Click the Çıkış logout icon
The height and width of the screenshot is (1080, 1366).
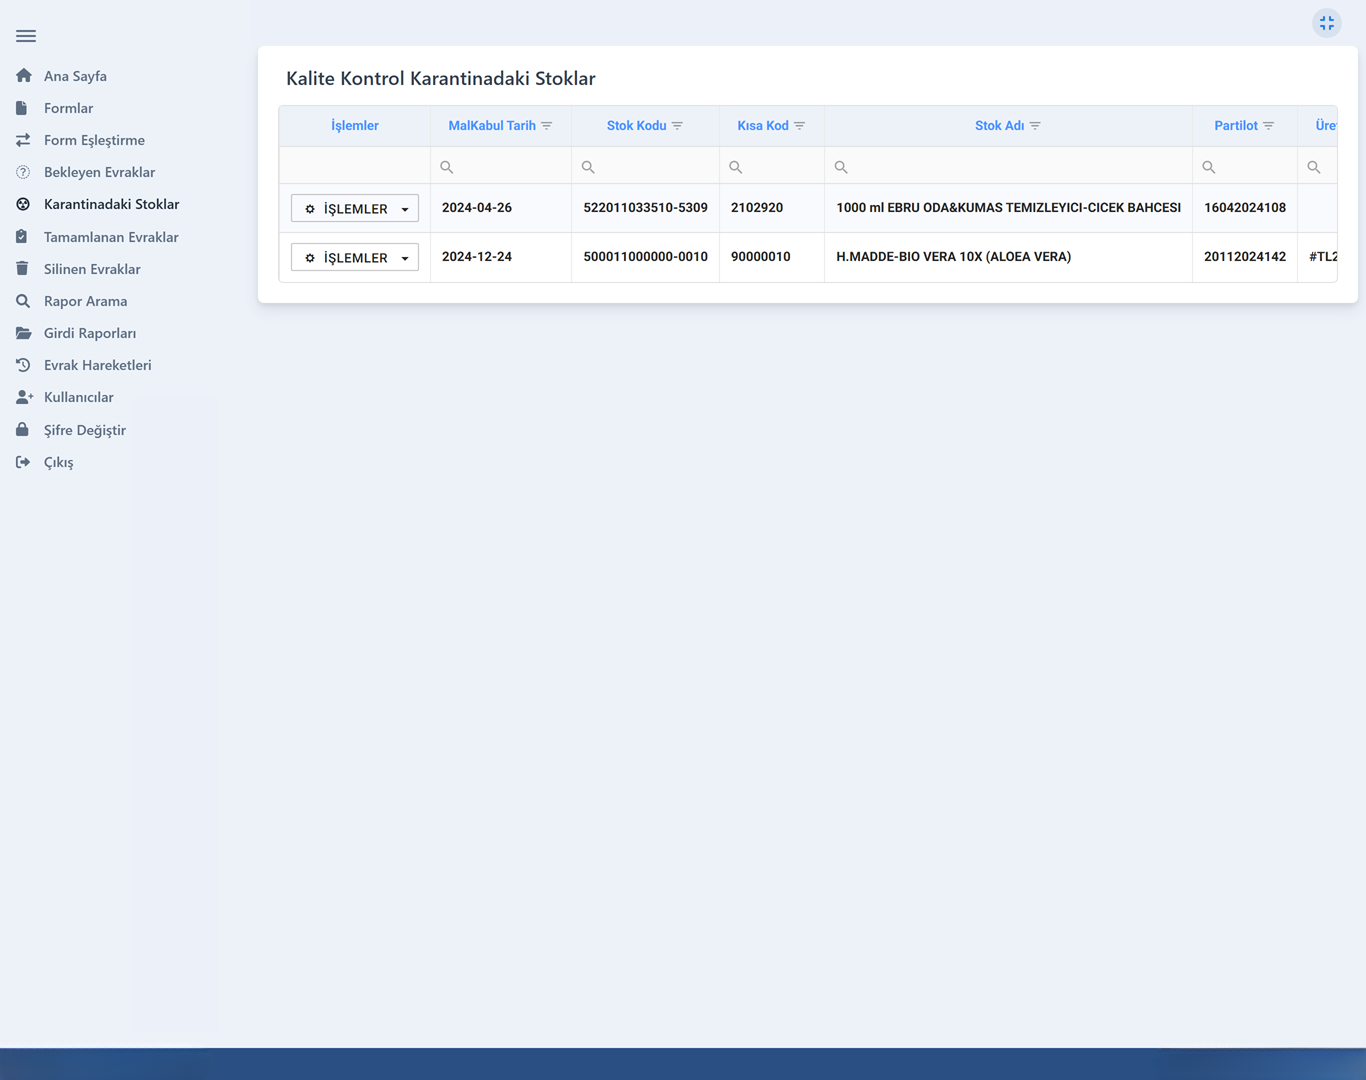pyautogui.click(x=23, y=462)
